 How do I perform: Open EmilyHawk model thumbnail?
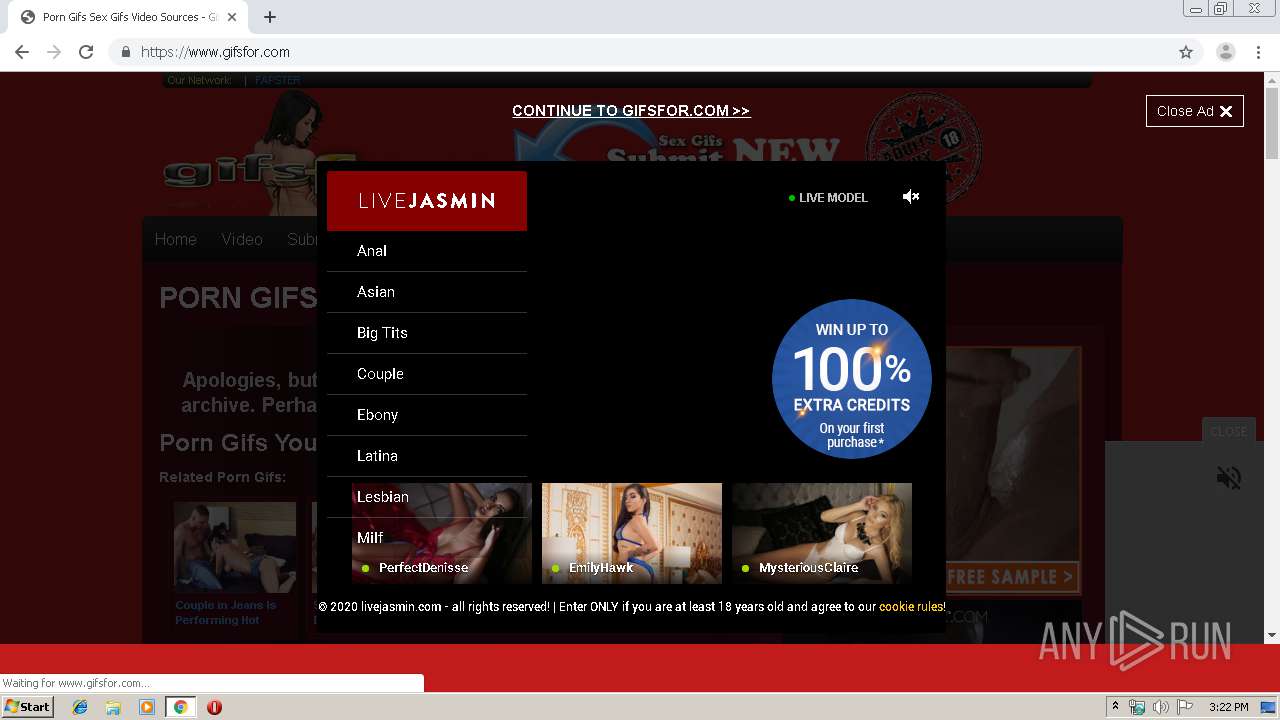[x=632, y=533]
